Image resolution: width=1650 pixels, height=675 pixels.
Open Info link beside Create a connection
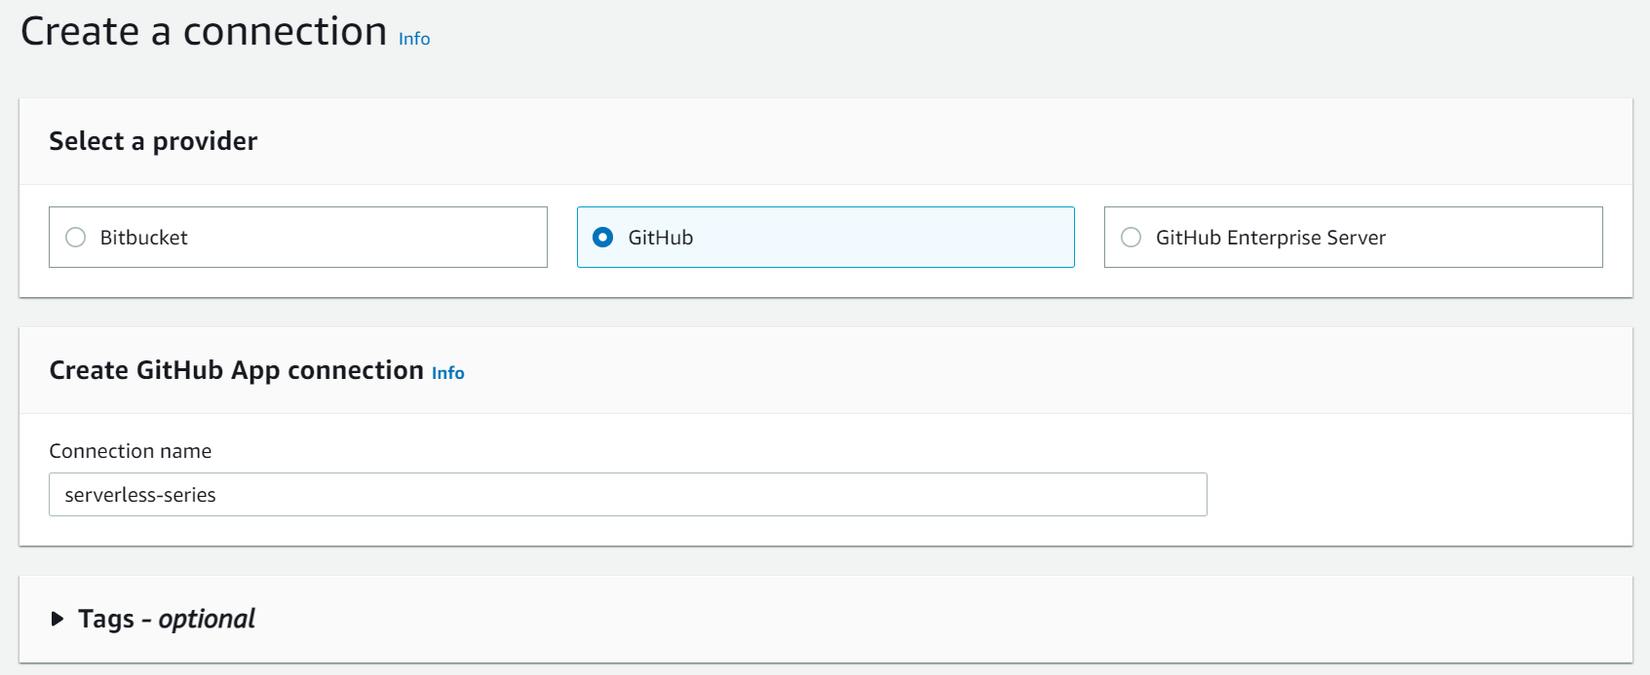[414, 39]
